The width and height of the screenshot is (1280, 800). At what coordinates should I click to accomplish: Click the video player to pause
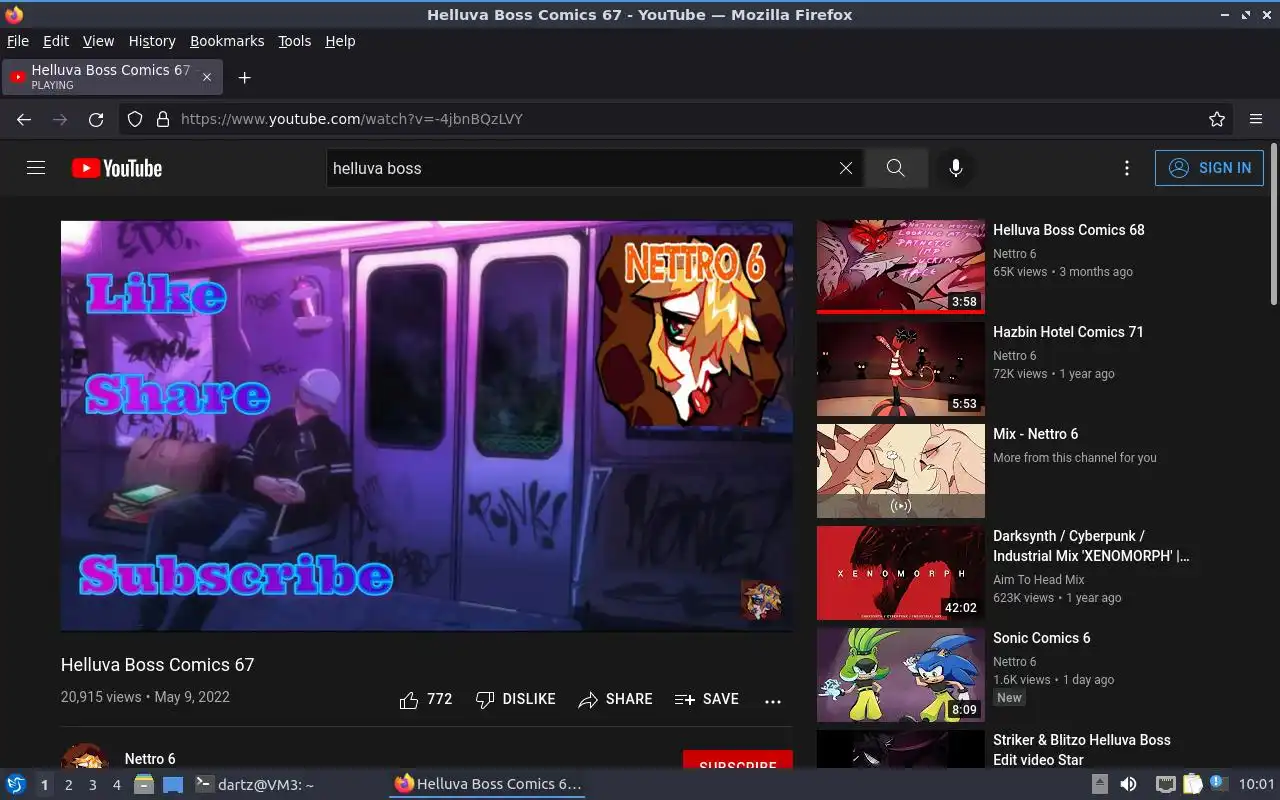point(427,426)
